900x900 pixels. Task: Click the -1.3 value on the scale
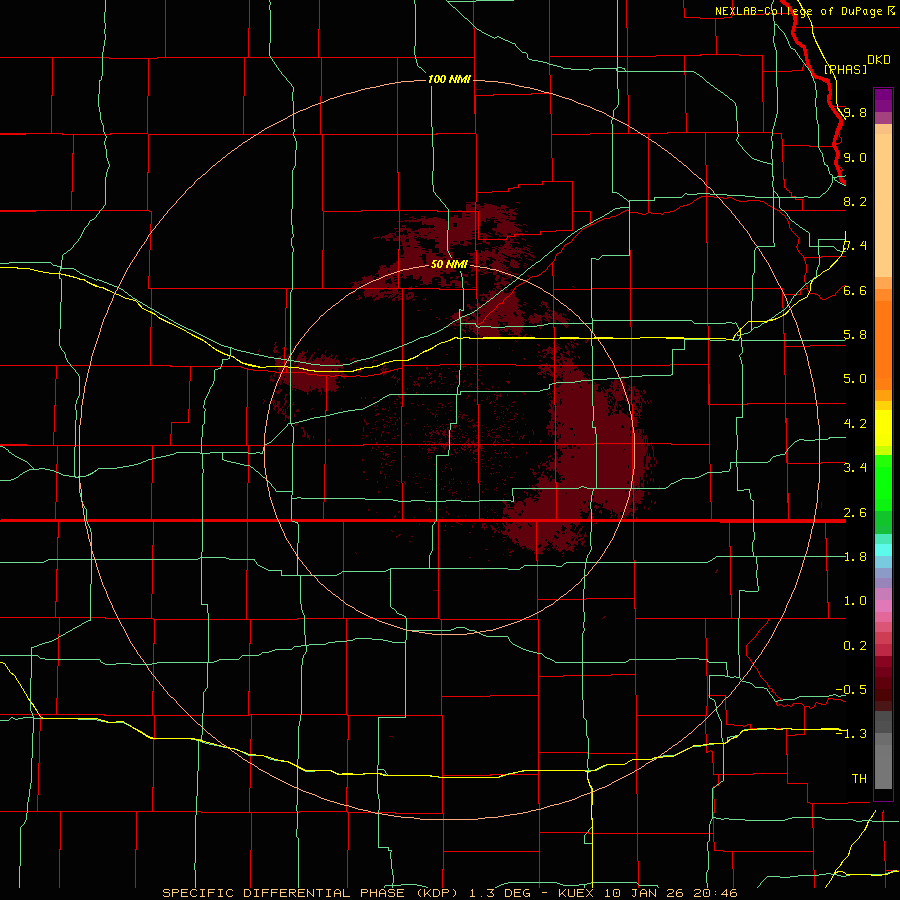851,734
